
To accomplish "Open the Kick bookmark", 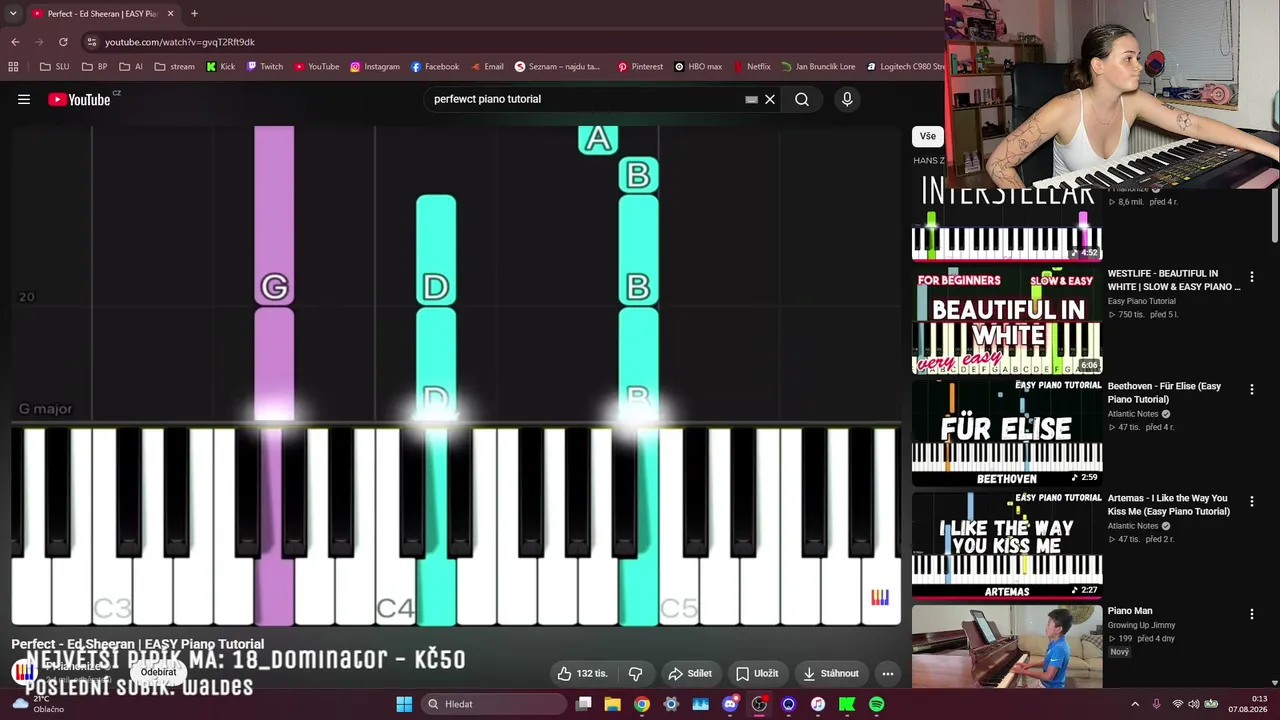I will 220,67.
